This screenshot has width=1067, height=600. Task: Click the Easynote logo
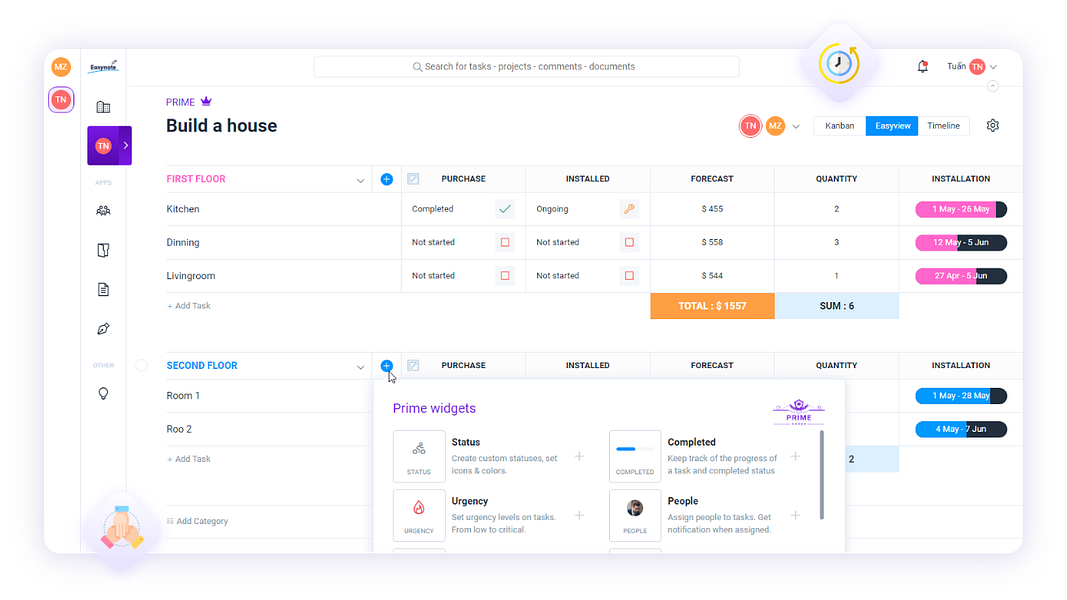click(x=103, y=67)
